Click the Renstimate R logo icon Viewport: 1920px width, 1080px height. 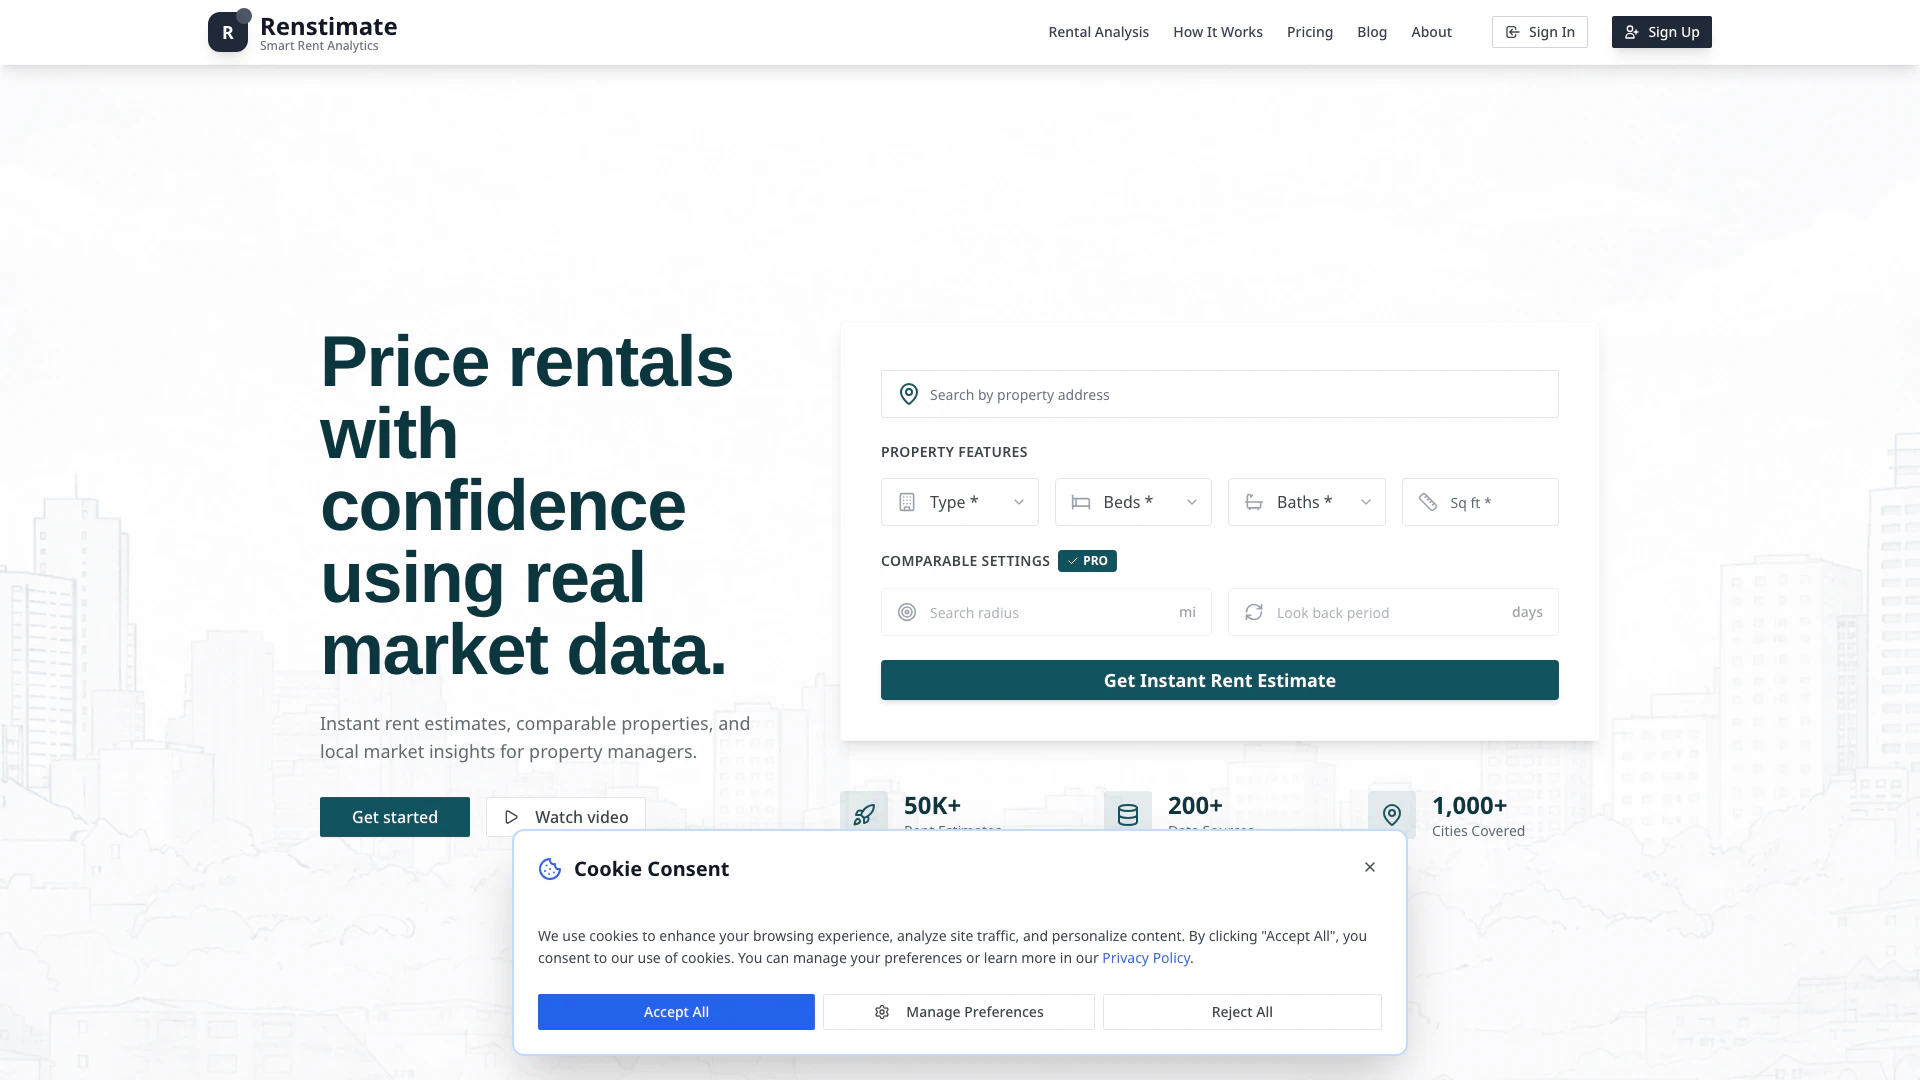tap(228, 32)
